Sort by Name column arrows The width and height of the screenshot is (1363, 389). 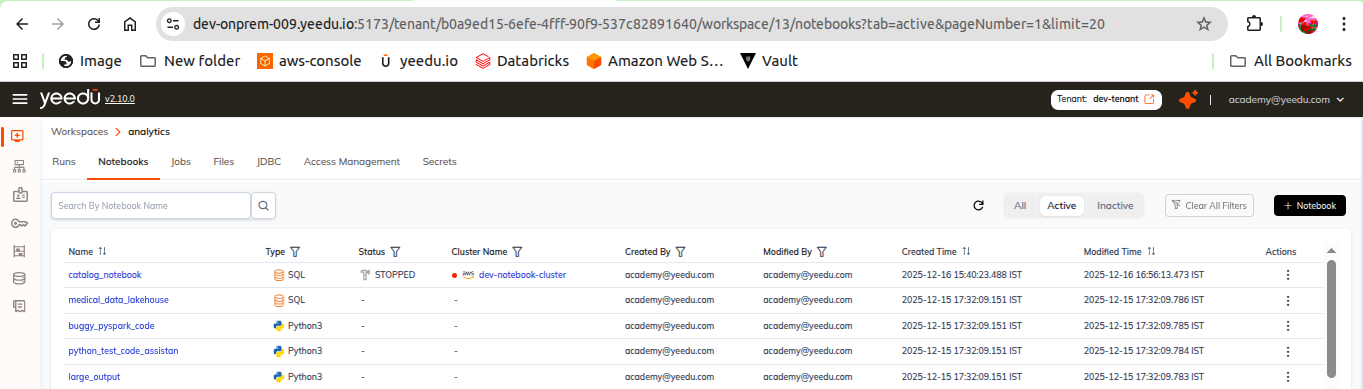pyautogui.click(x=102, y=252)
